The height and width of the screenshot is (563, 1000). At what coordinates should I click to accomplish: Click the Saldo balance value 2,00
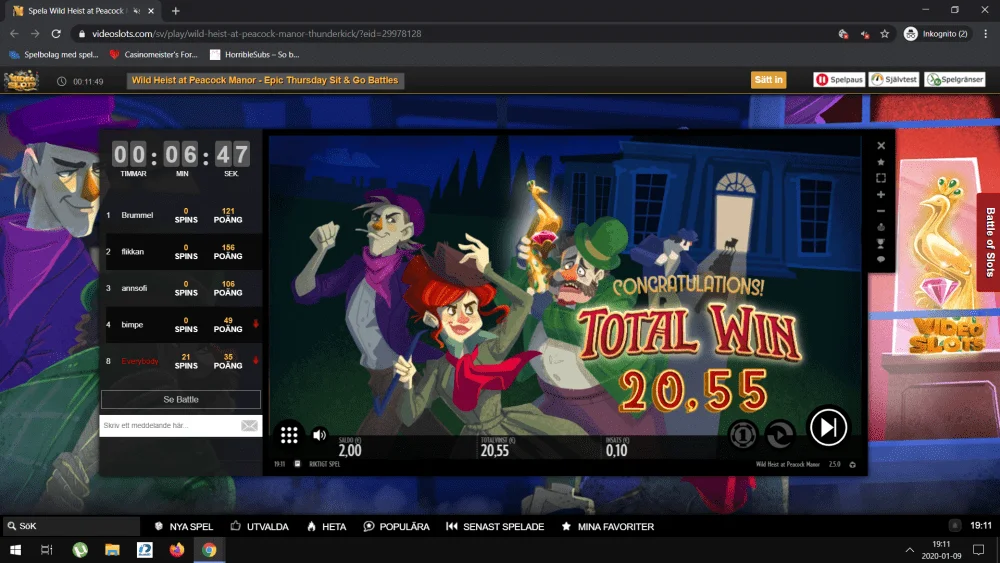tap(349, 450)
